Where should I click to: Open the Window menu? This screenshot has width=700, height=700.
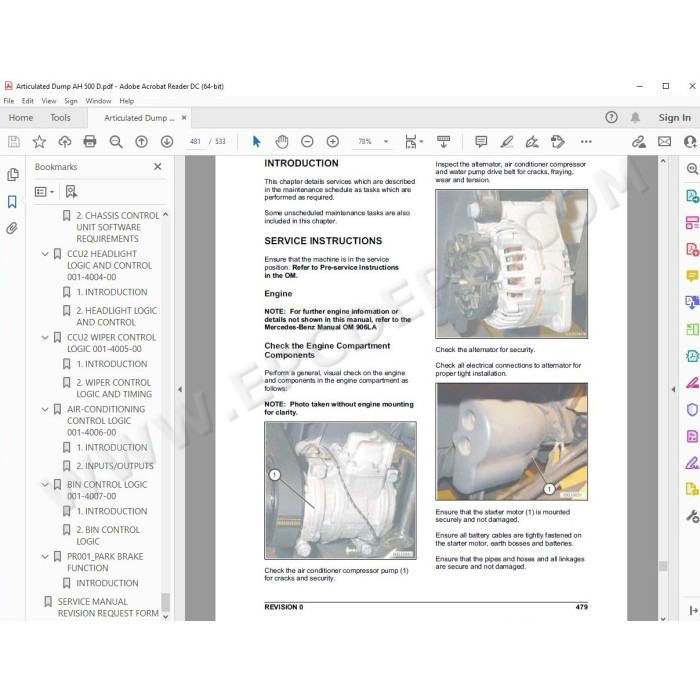[x=98, y=101]
